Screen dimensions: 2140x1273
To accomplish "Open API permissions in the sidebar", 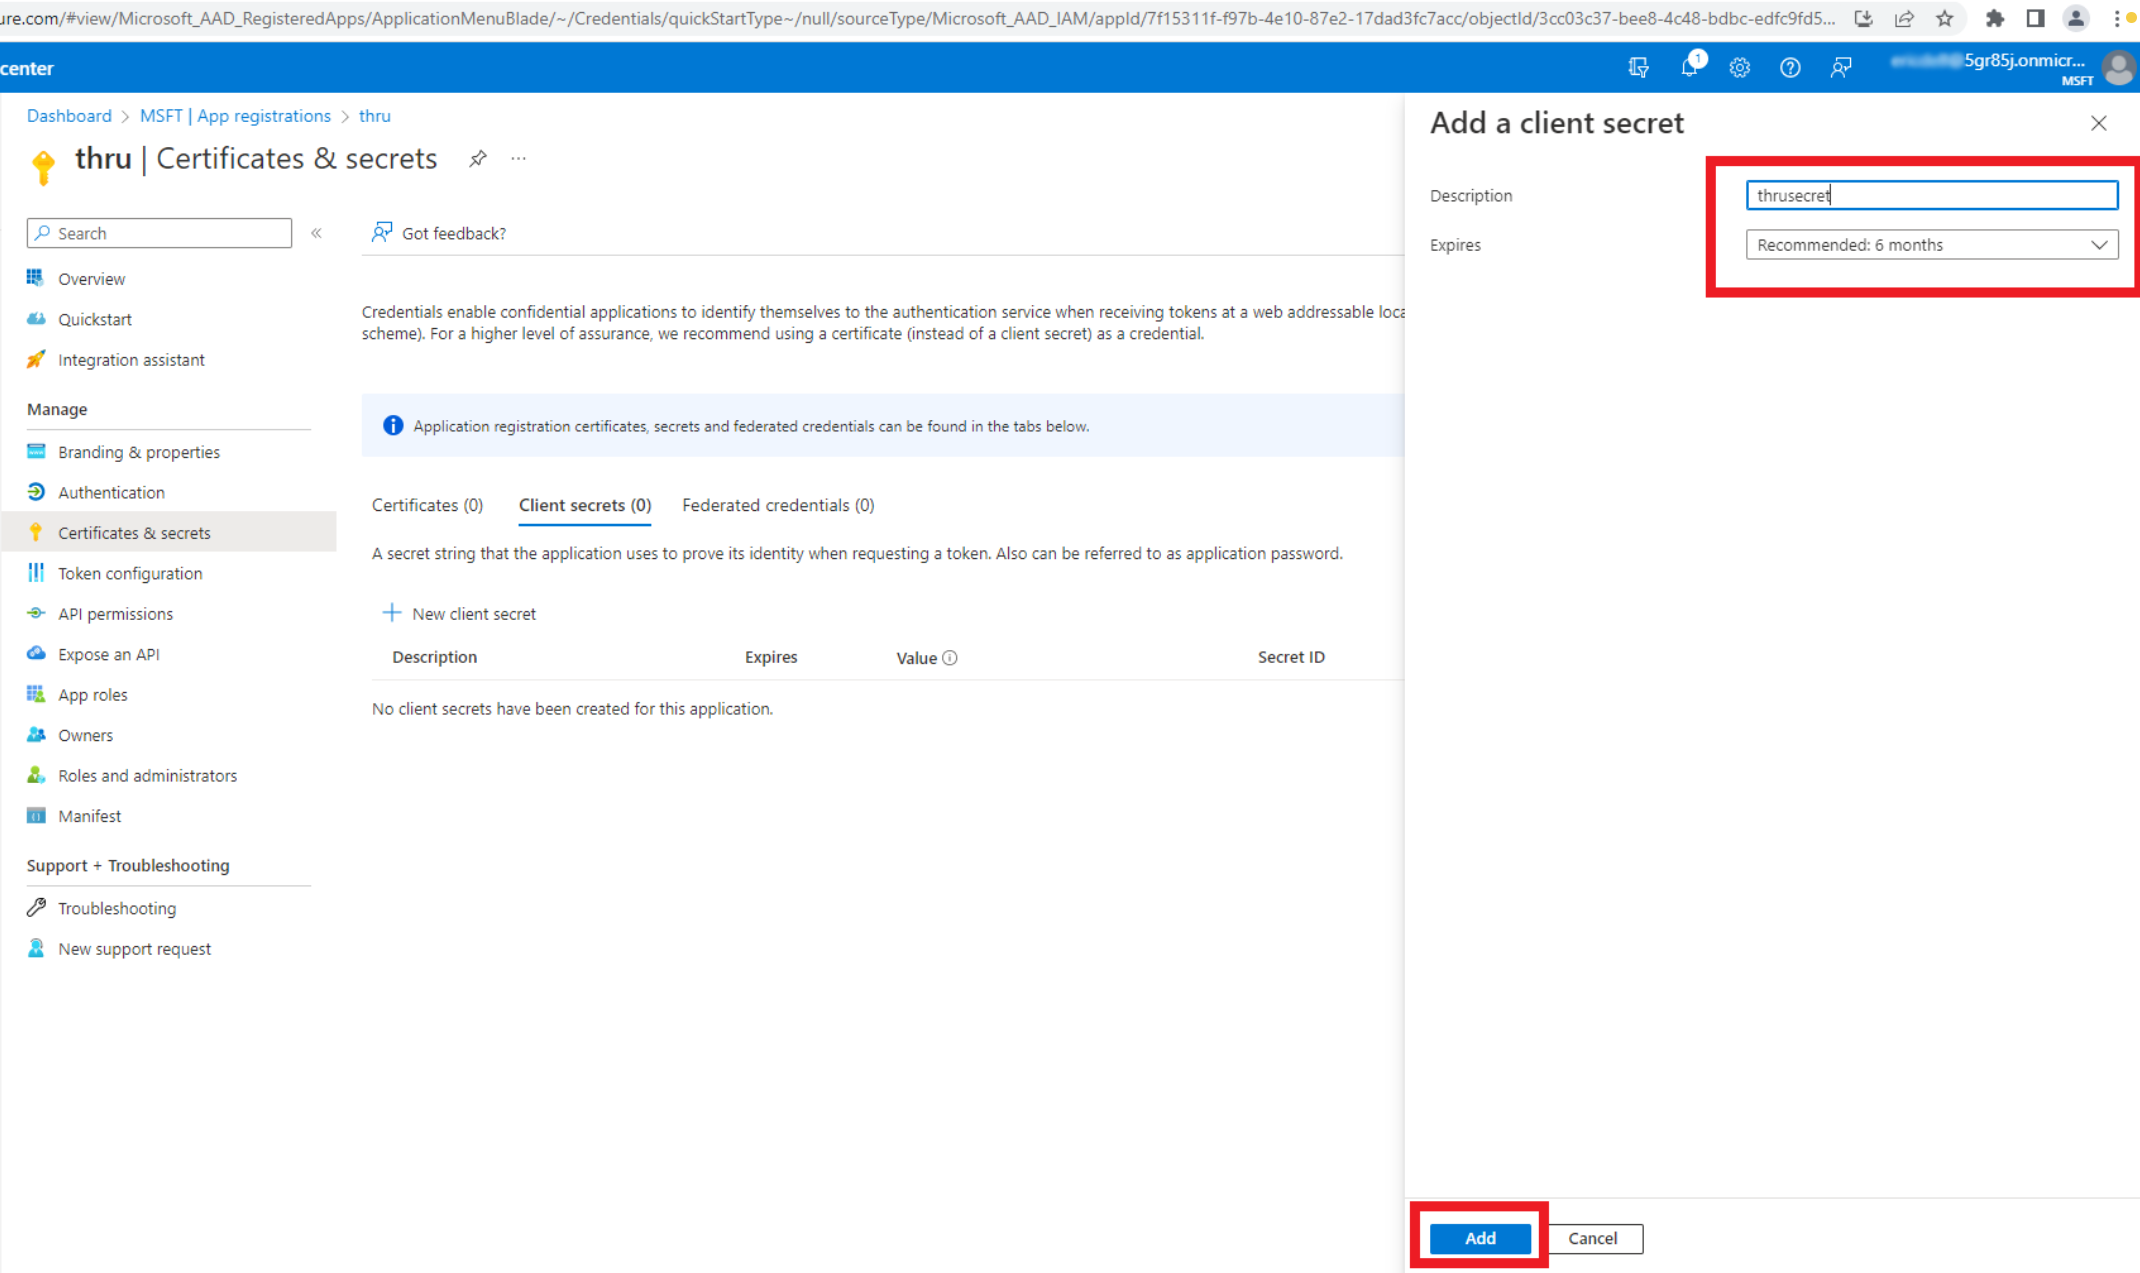I will coord(115,613).
